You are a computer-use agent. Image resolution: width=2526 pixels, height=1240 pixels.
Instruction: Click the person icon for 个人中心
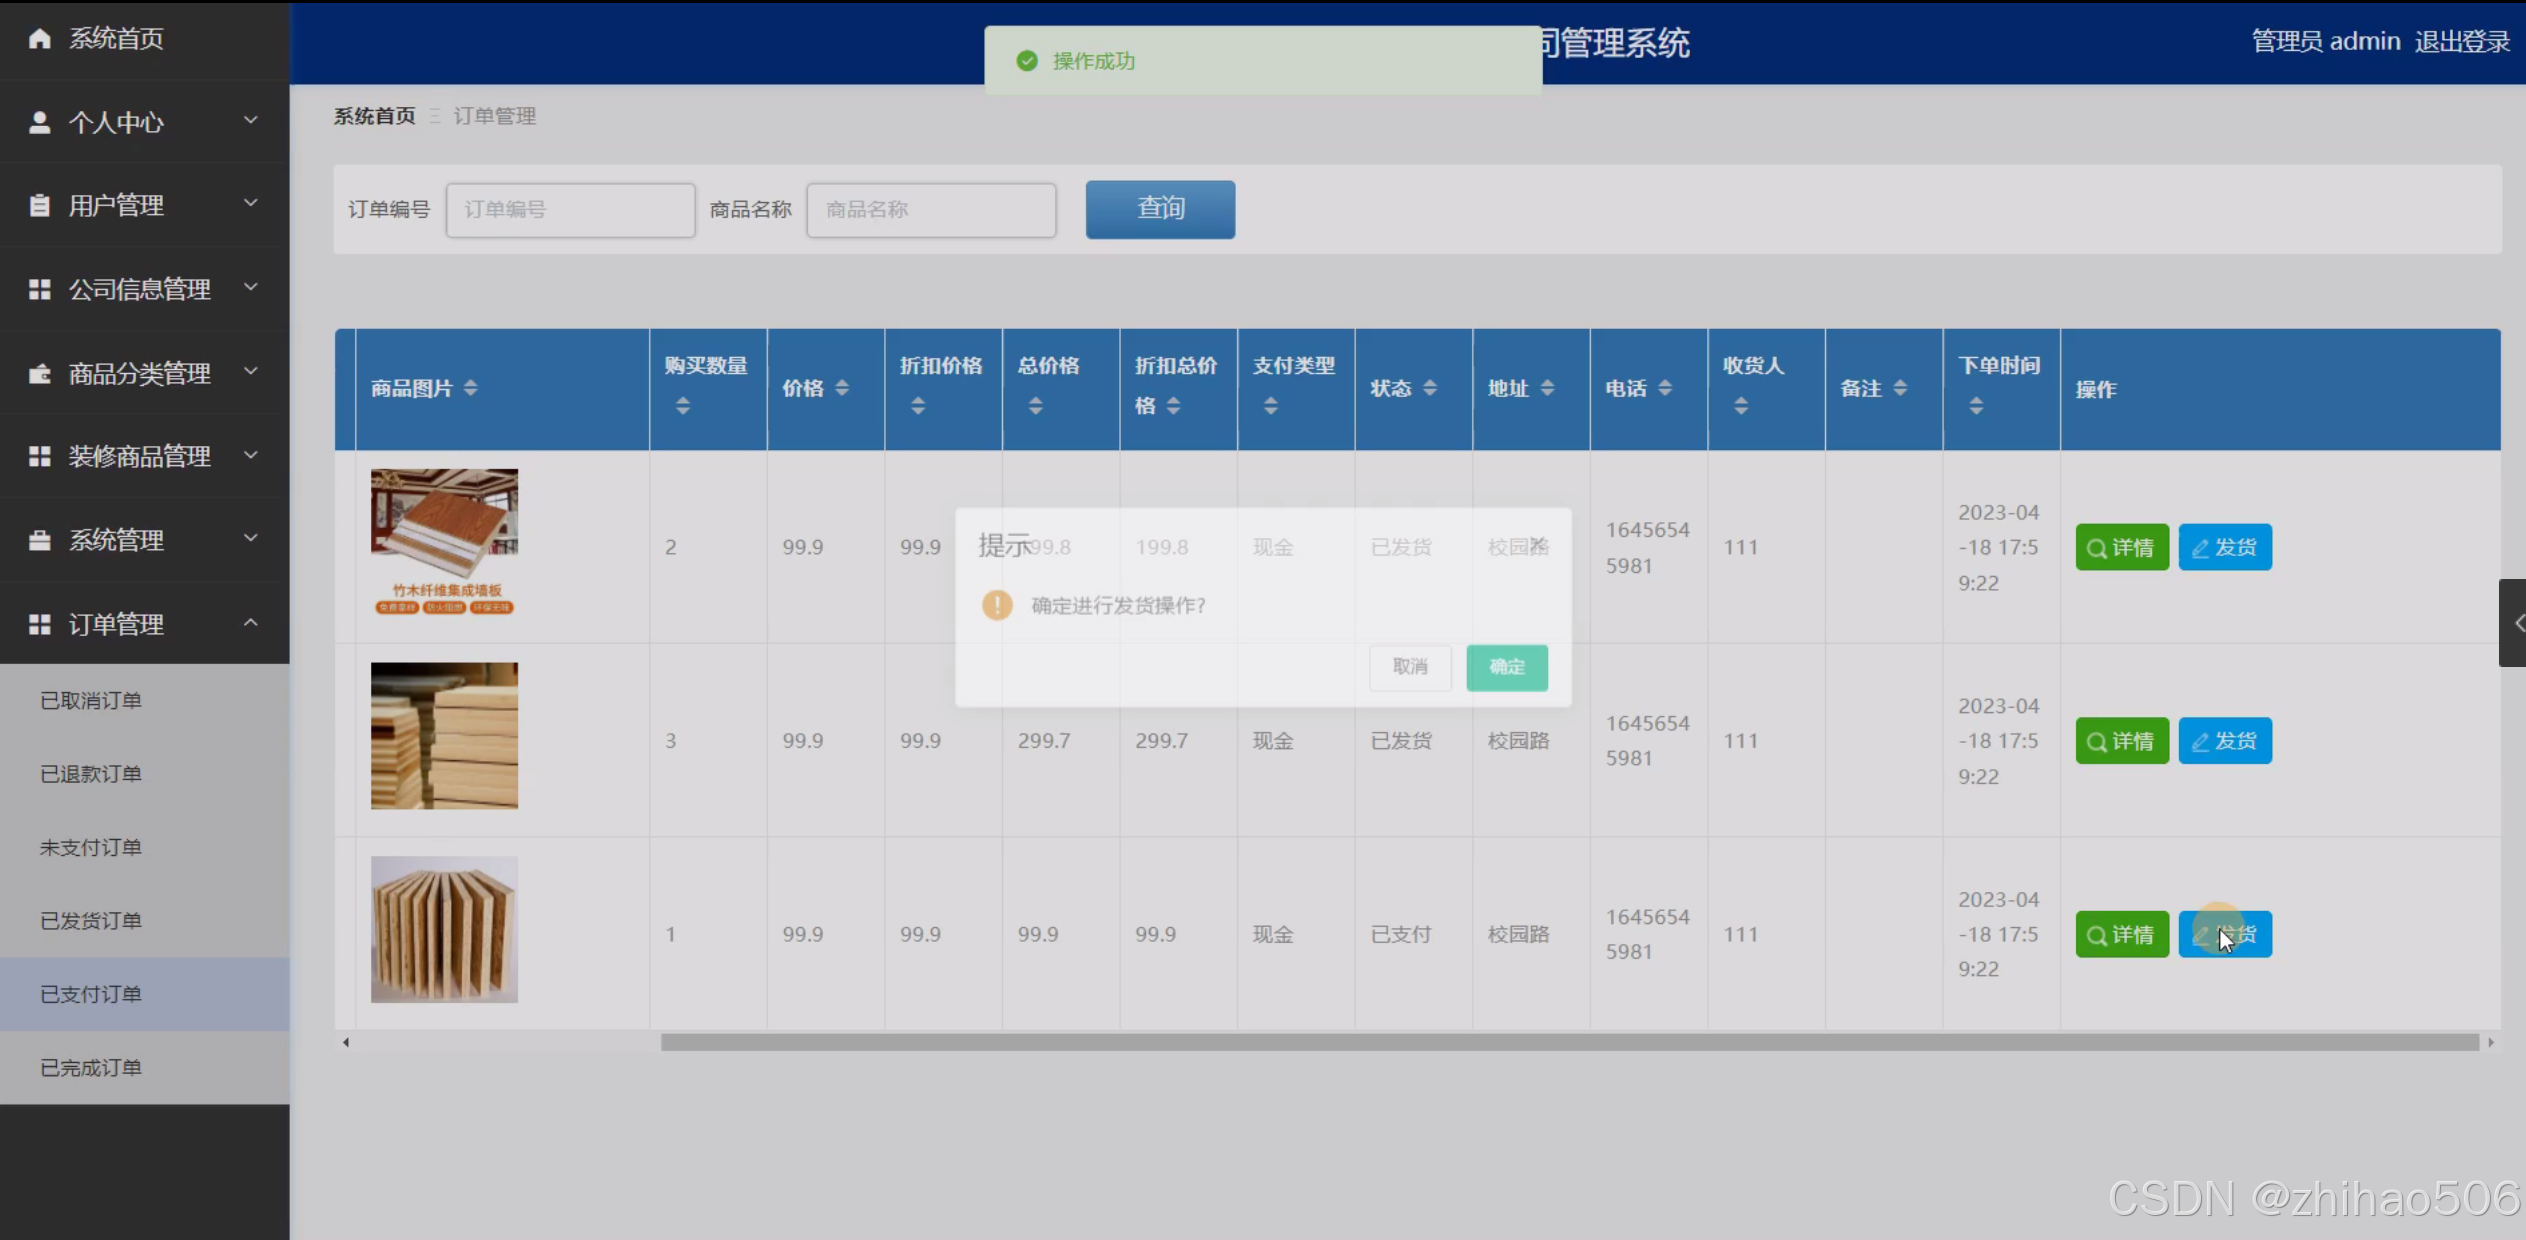39,122
